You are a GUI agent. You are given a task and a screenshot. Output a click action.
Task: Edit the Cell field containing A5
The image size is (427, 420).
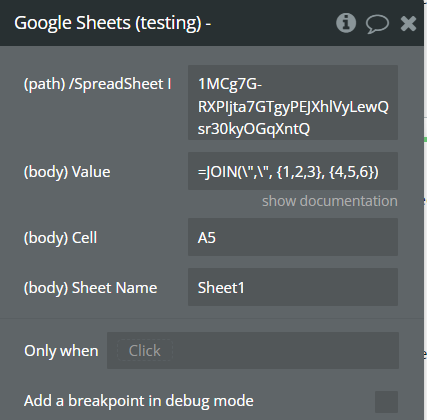point(293,237)
